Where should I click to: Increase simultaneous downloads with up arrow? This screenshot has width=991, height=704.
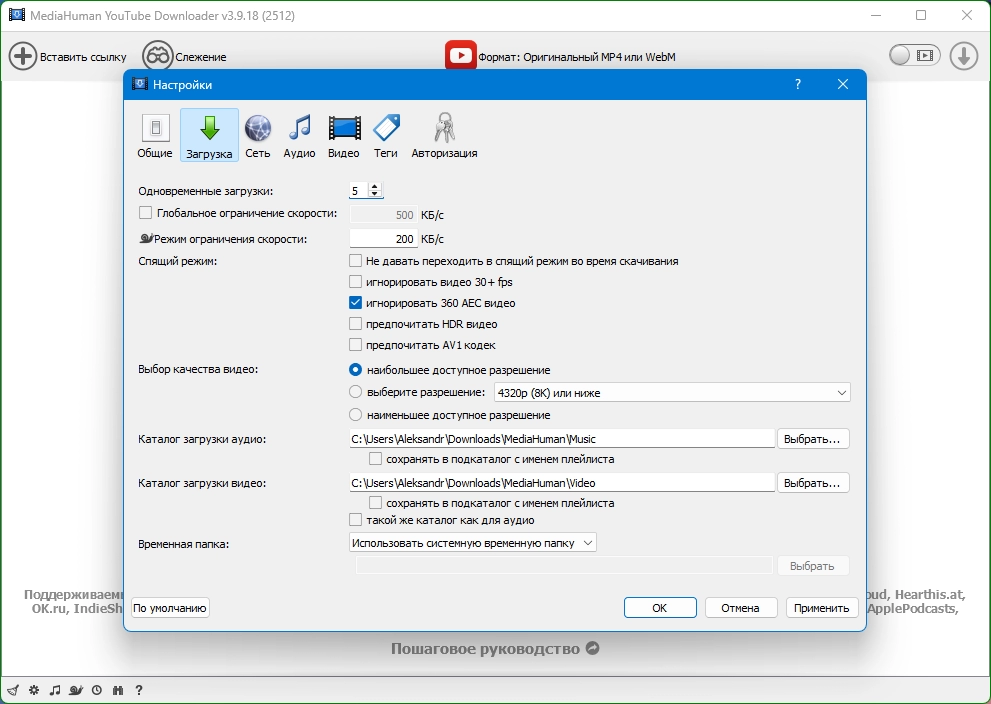click(375, 186)
